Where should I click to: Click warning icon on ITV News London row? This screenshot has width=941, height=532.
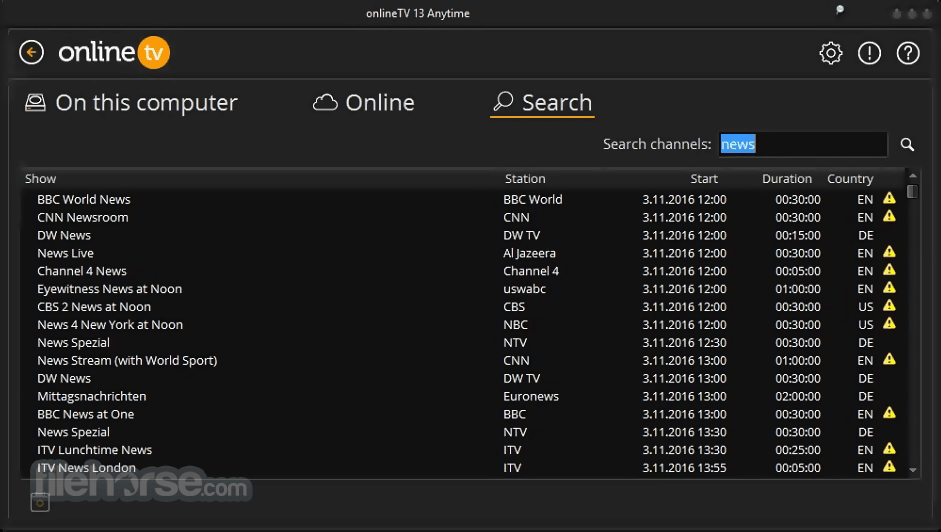(x=889, y=467)
